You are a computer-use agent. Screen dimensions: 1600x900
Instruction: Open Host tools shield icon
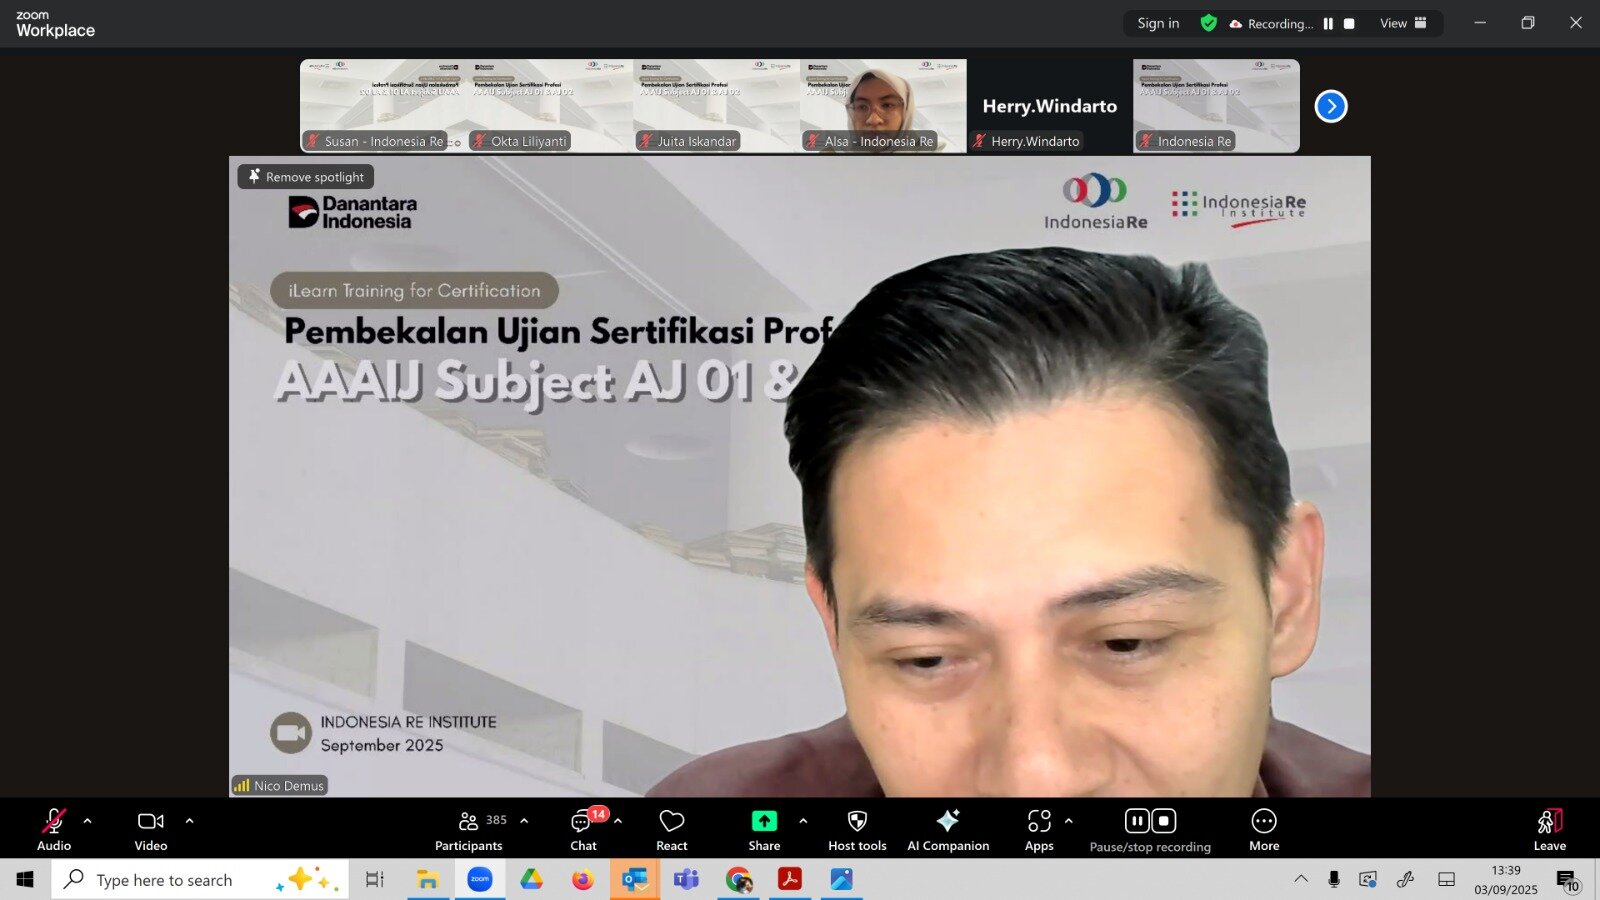point(857,830)
